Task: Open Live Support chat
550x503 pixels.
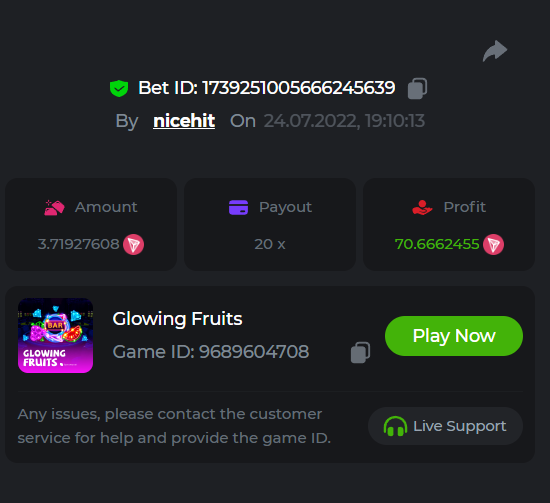Action: pos(445,426)
